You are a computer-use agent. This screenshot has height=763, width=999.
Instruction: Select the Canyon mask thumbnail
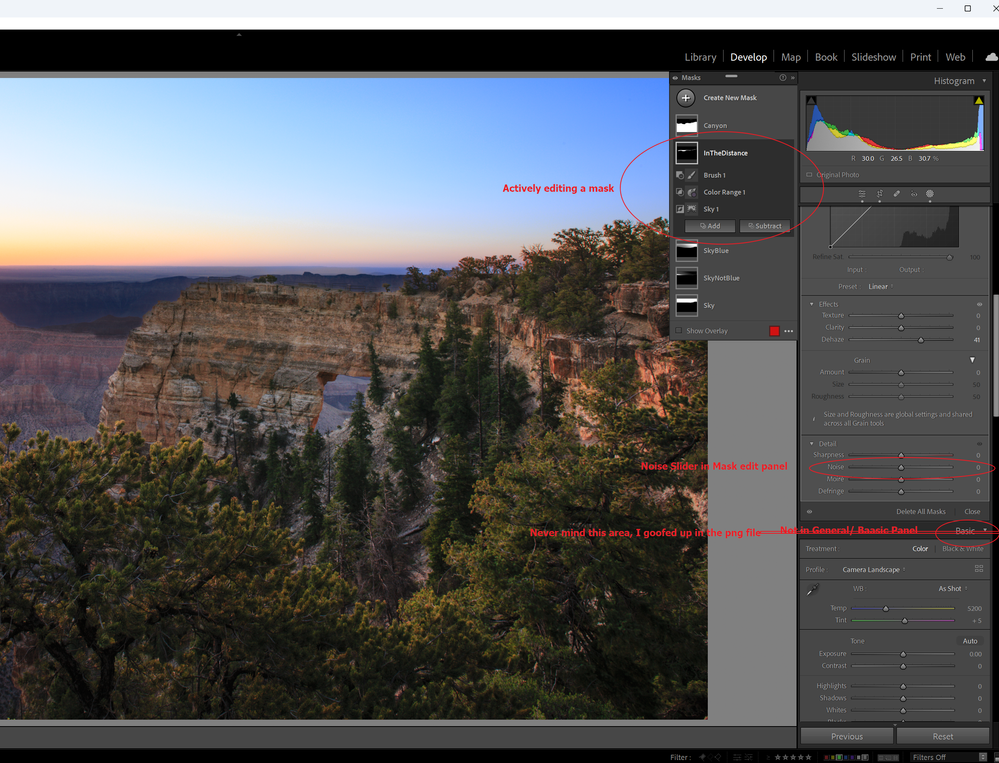pyautogui.click(x=687, y=125)
